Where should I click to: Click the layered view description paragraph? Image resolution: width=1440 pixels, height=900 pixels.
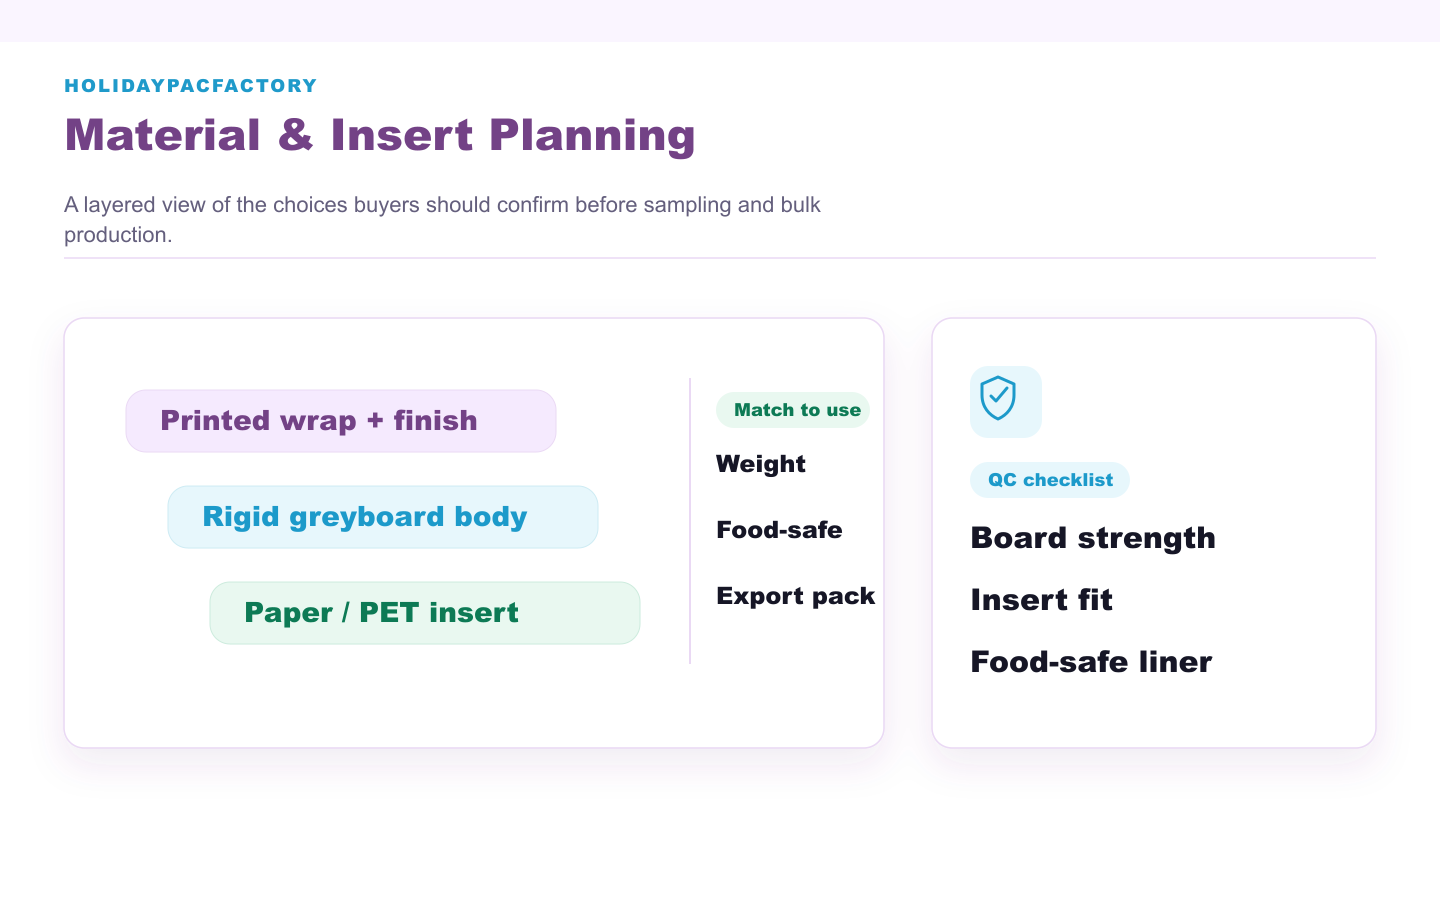[442, 219]
